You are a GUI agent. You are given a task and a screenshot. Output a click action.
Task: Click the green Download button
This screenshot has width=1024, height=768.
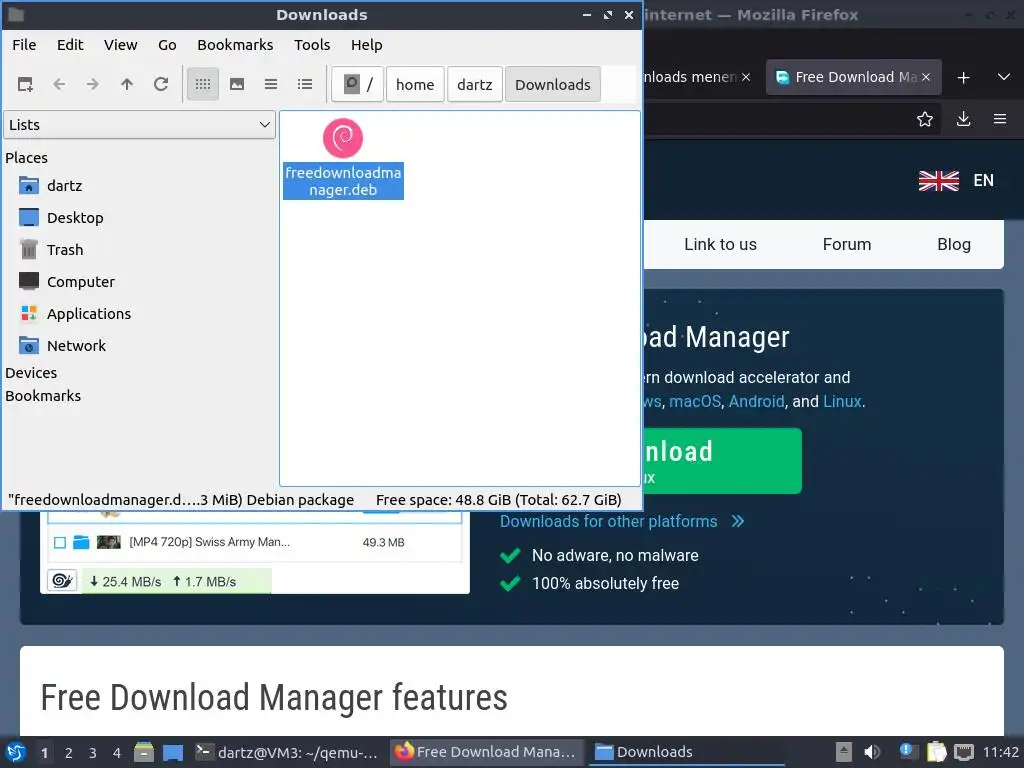[722, 460]
